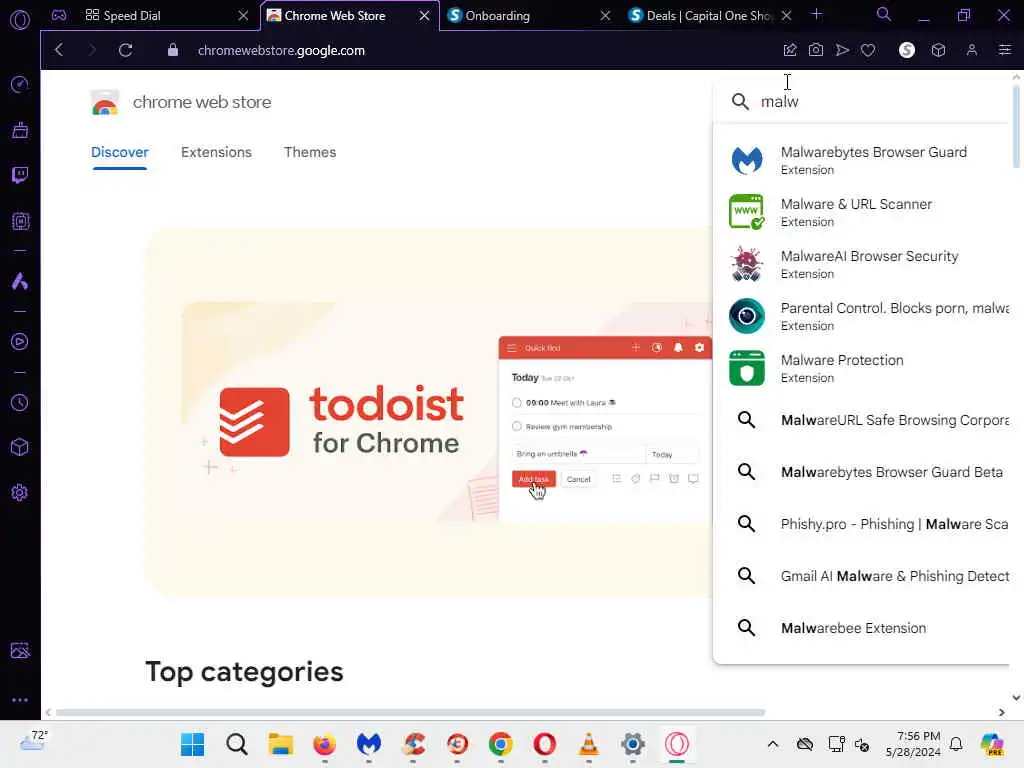Viewport: 1024px width, 768px height.
Task: Open Windows taskbar Search
Action: coord(236,744)
